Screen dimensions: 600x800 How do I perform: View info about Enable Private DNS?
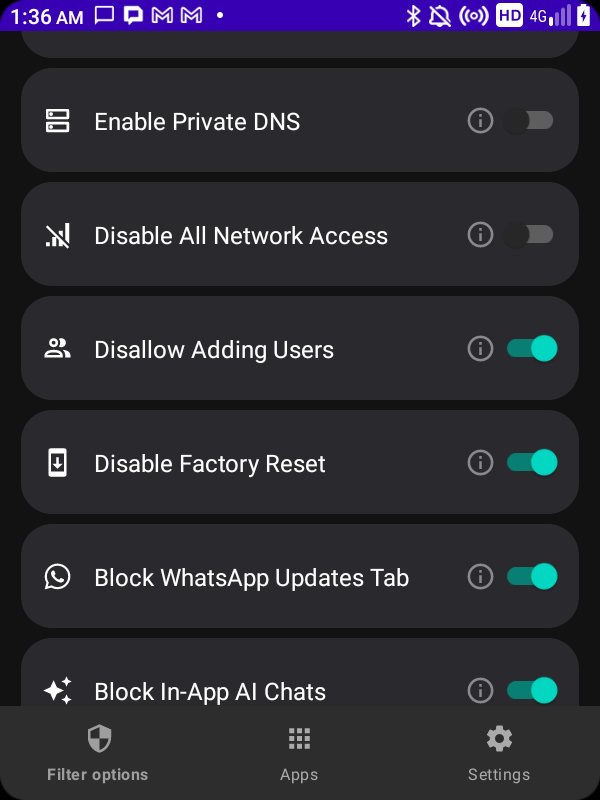480,120
